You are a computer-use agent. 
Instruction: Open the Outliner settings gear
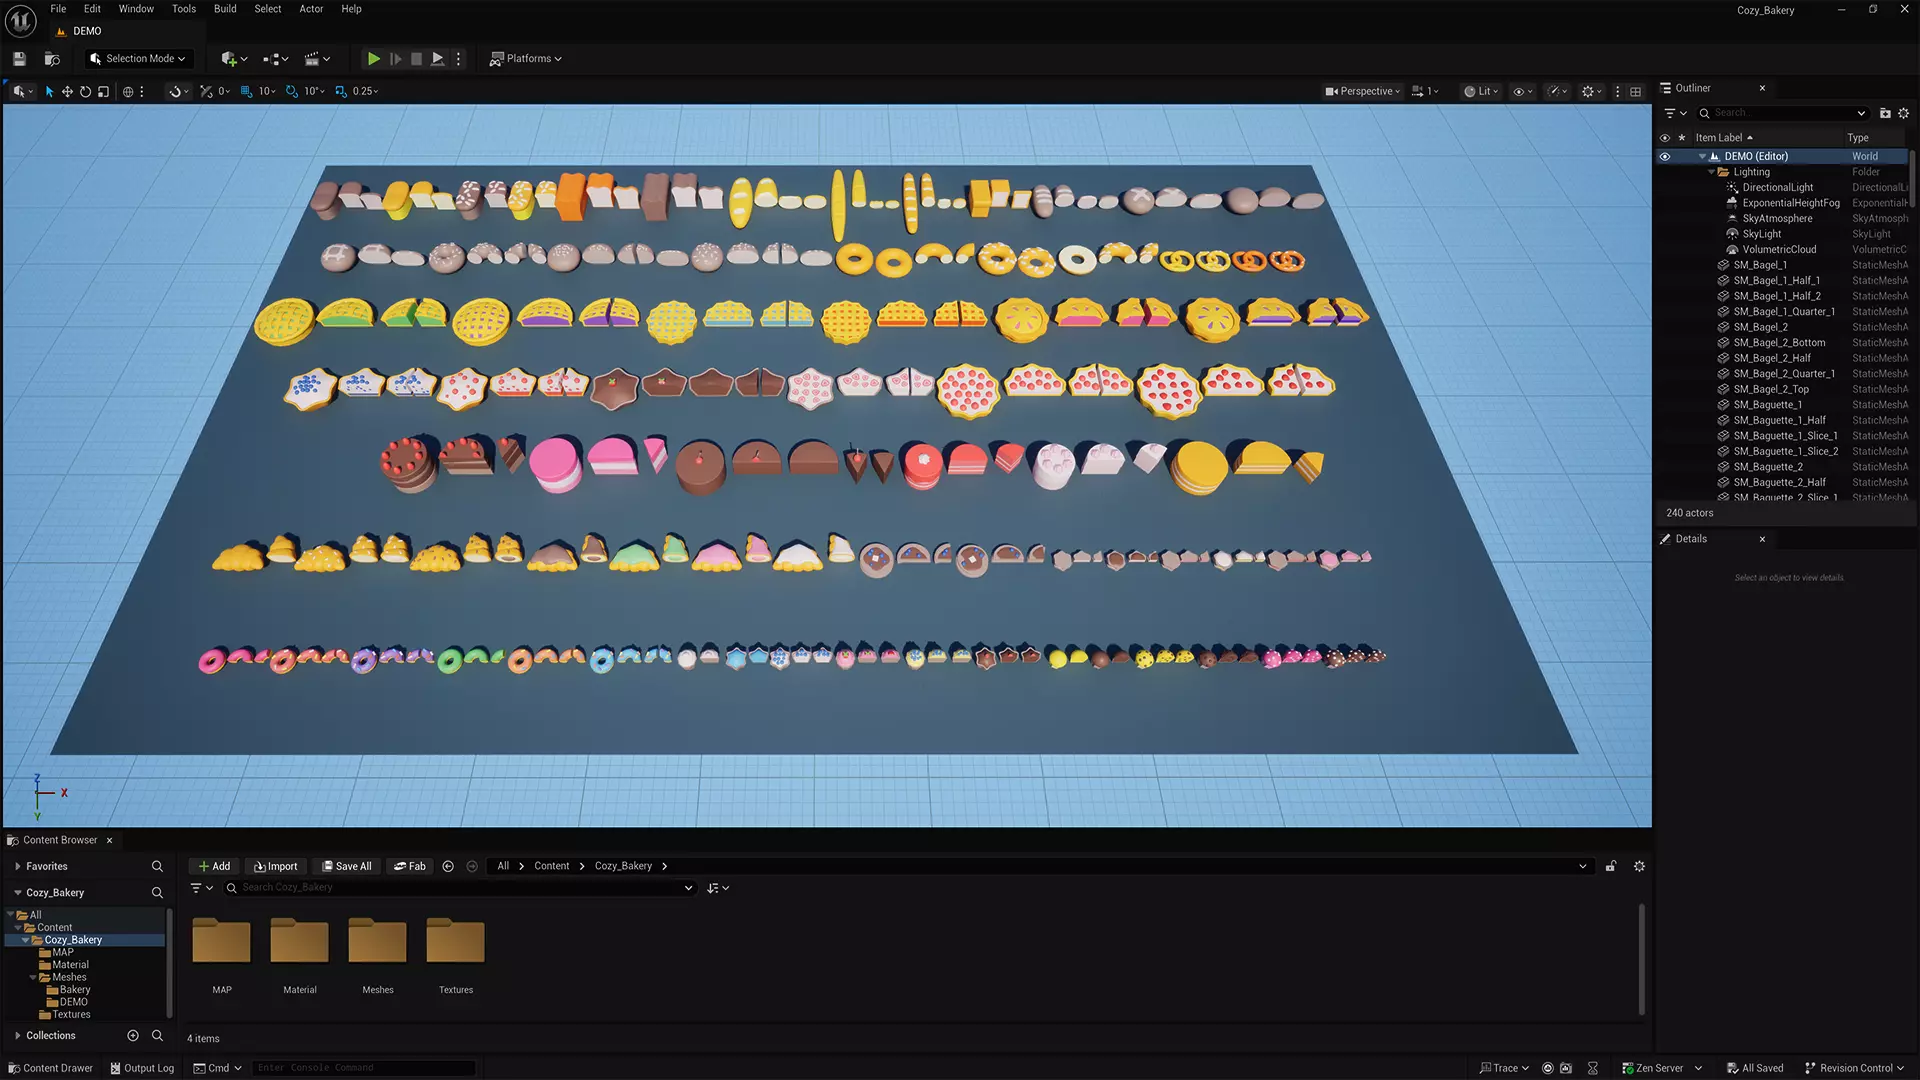click(x=1903, y=113)
